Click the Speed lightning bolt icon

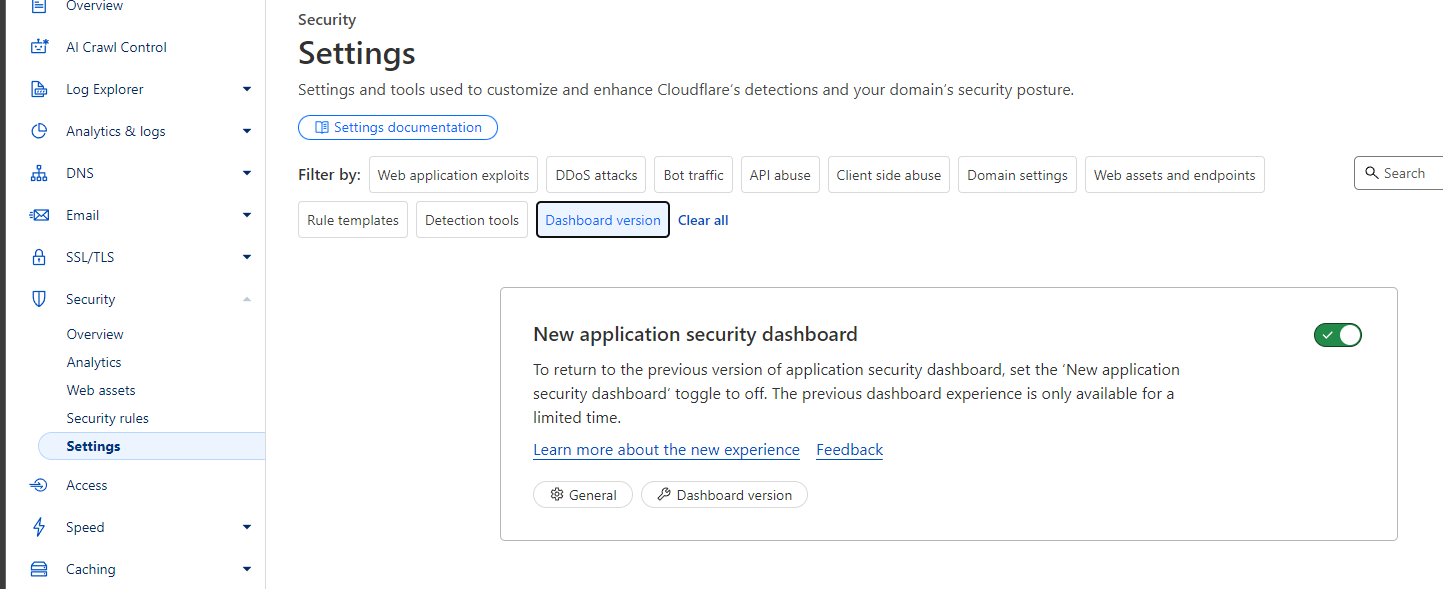point(39,527)
